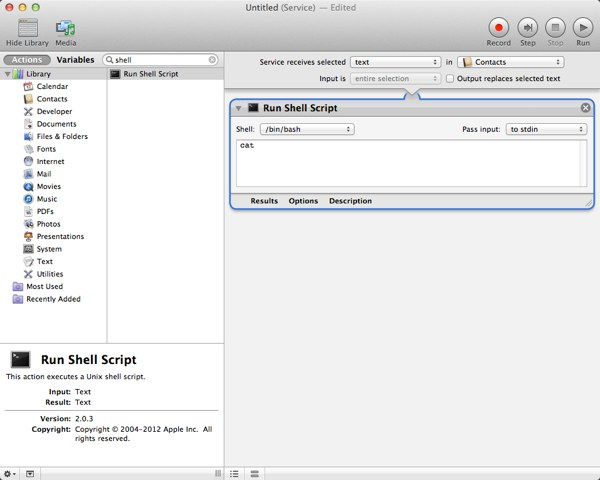Select Movies category in library

(x=42, y=186)
